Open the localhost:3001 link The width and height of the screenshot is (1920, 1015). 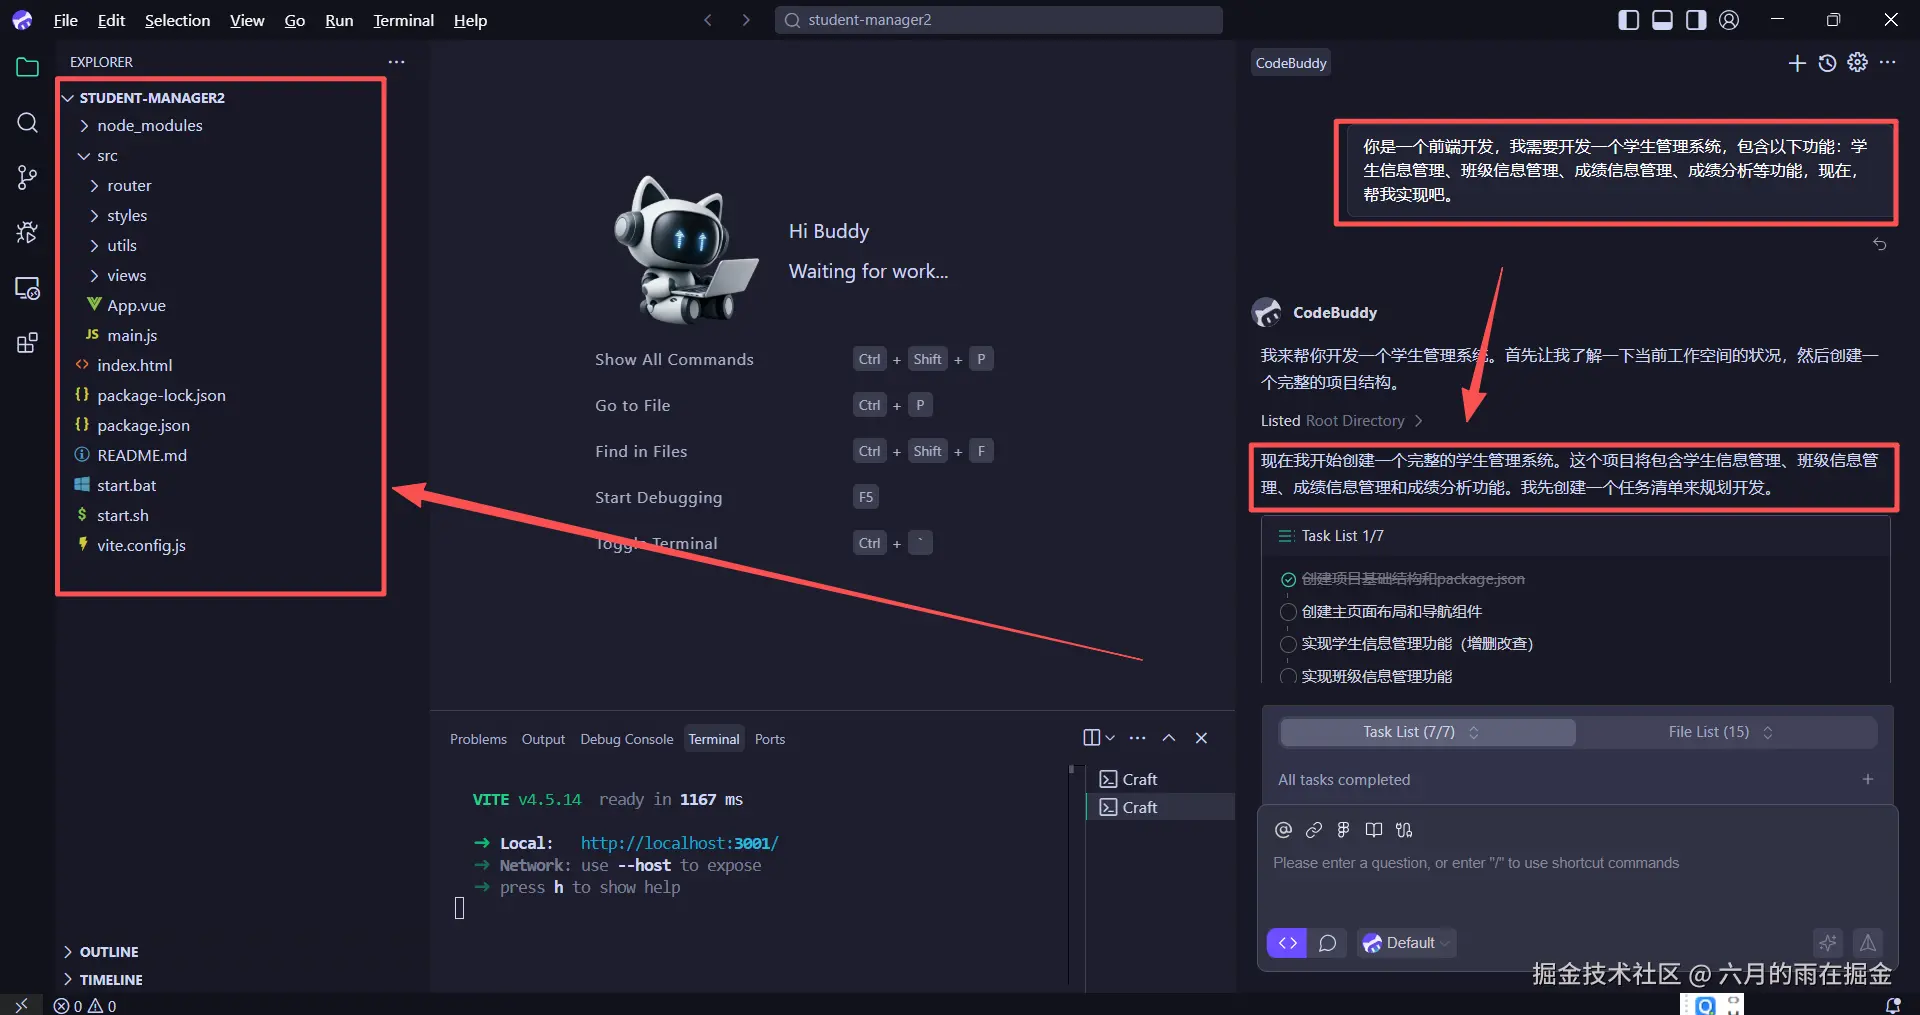click(679, 843)
